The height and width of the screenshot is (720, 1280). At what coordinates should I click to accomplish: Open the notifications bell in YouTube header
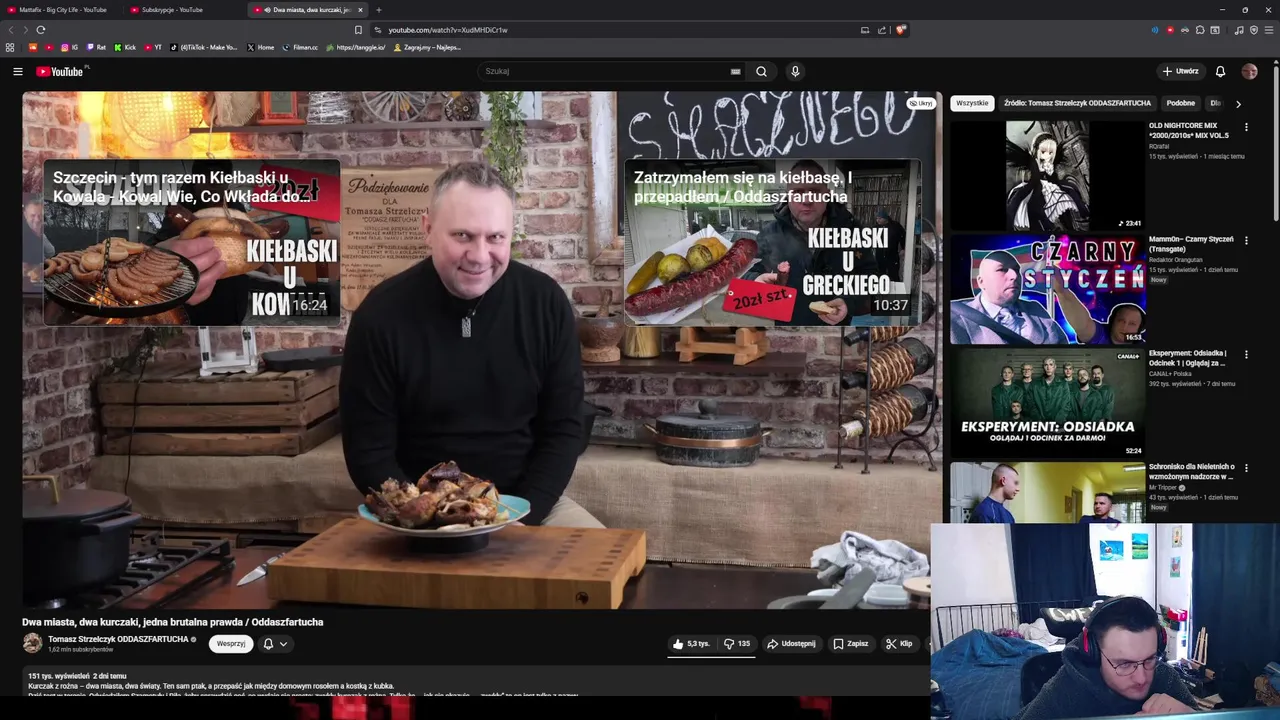tap(1220, 71)
